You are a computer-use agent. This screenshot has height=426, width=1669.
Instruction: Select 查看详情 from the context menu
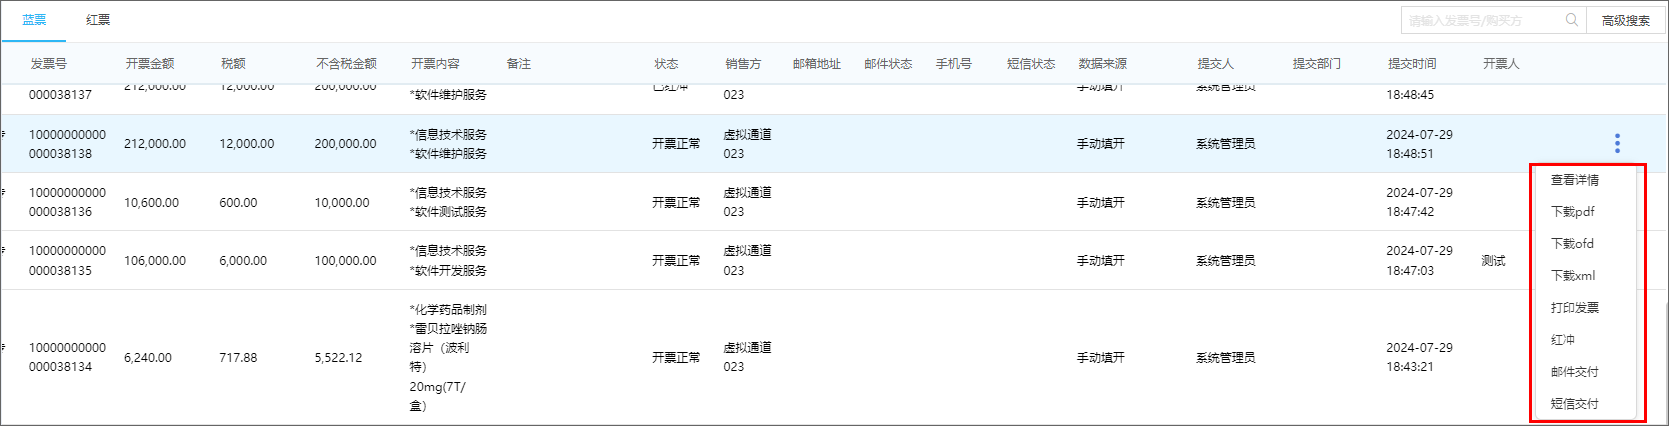coord(1575,180)
